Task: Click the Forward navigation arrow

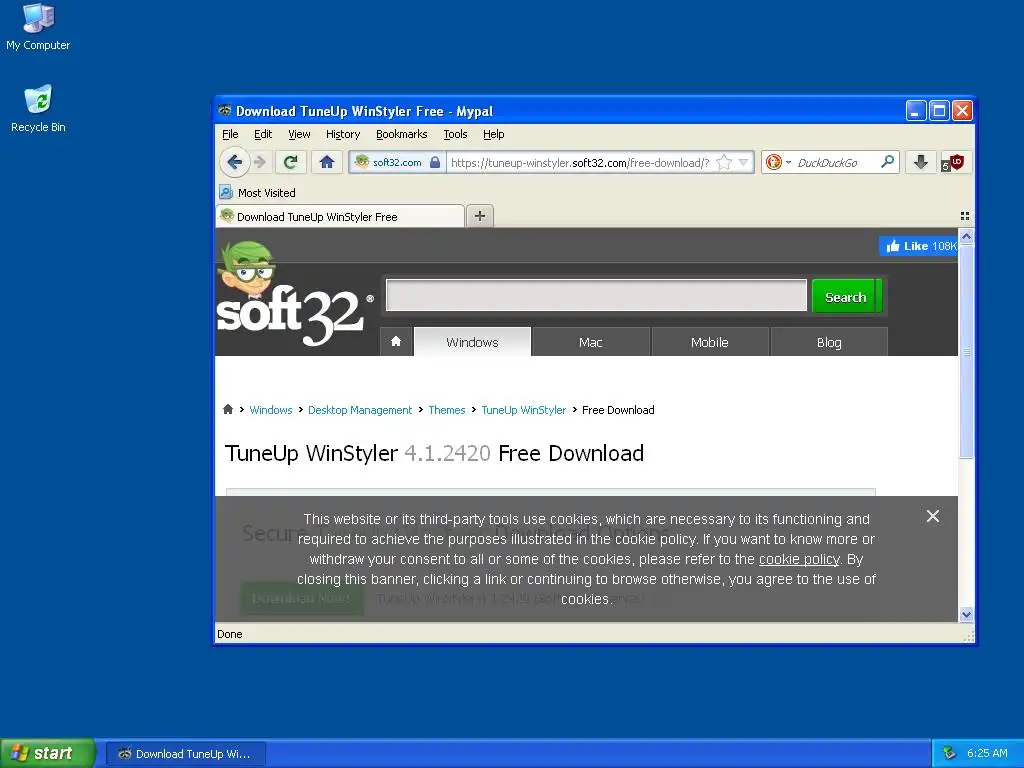Action: coord(260,162)
